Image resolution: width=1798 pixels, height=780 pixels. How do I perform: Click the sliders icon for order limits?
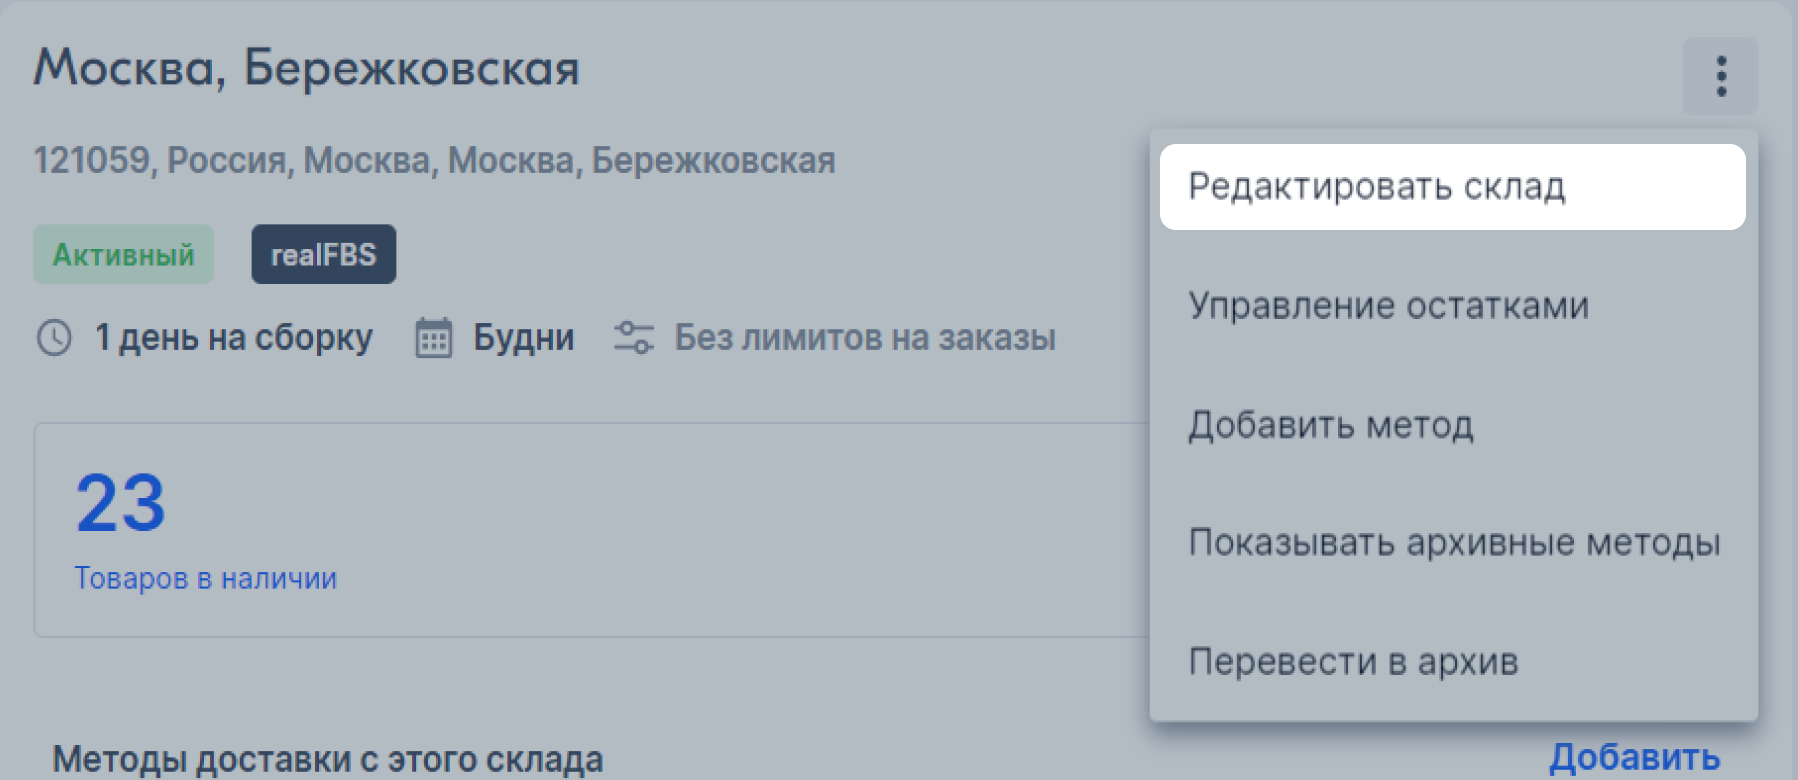pos(634,338)
